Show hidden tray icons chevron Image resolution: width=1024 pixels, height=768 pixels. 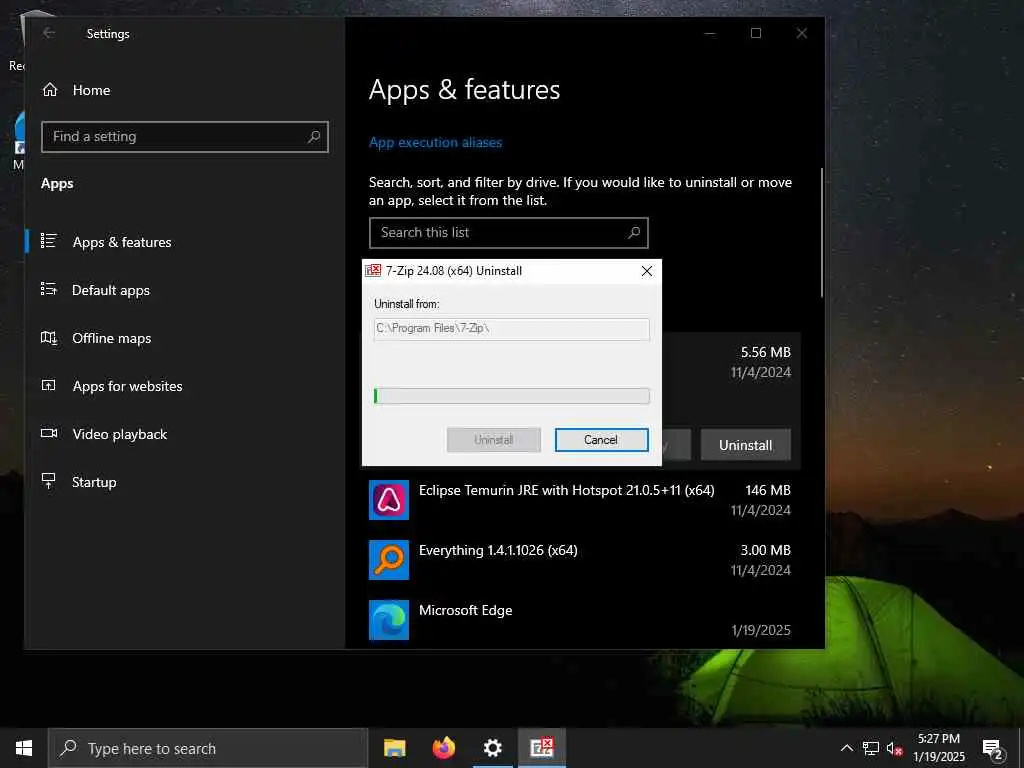pyautogui.click(x=846, y=748)
